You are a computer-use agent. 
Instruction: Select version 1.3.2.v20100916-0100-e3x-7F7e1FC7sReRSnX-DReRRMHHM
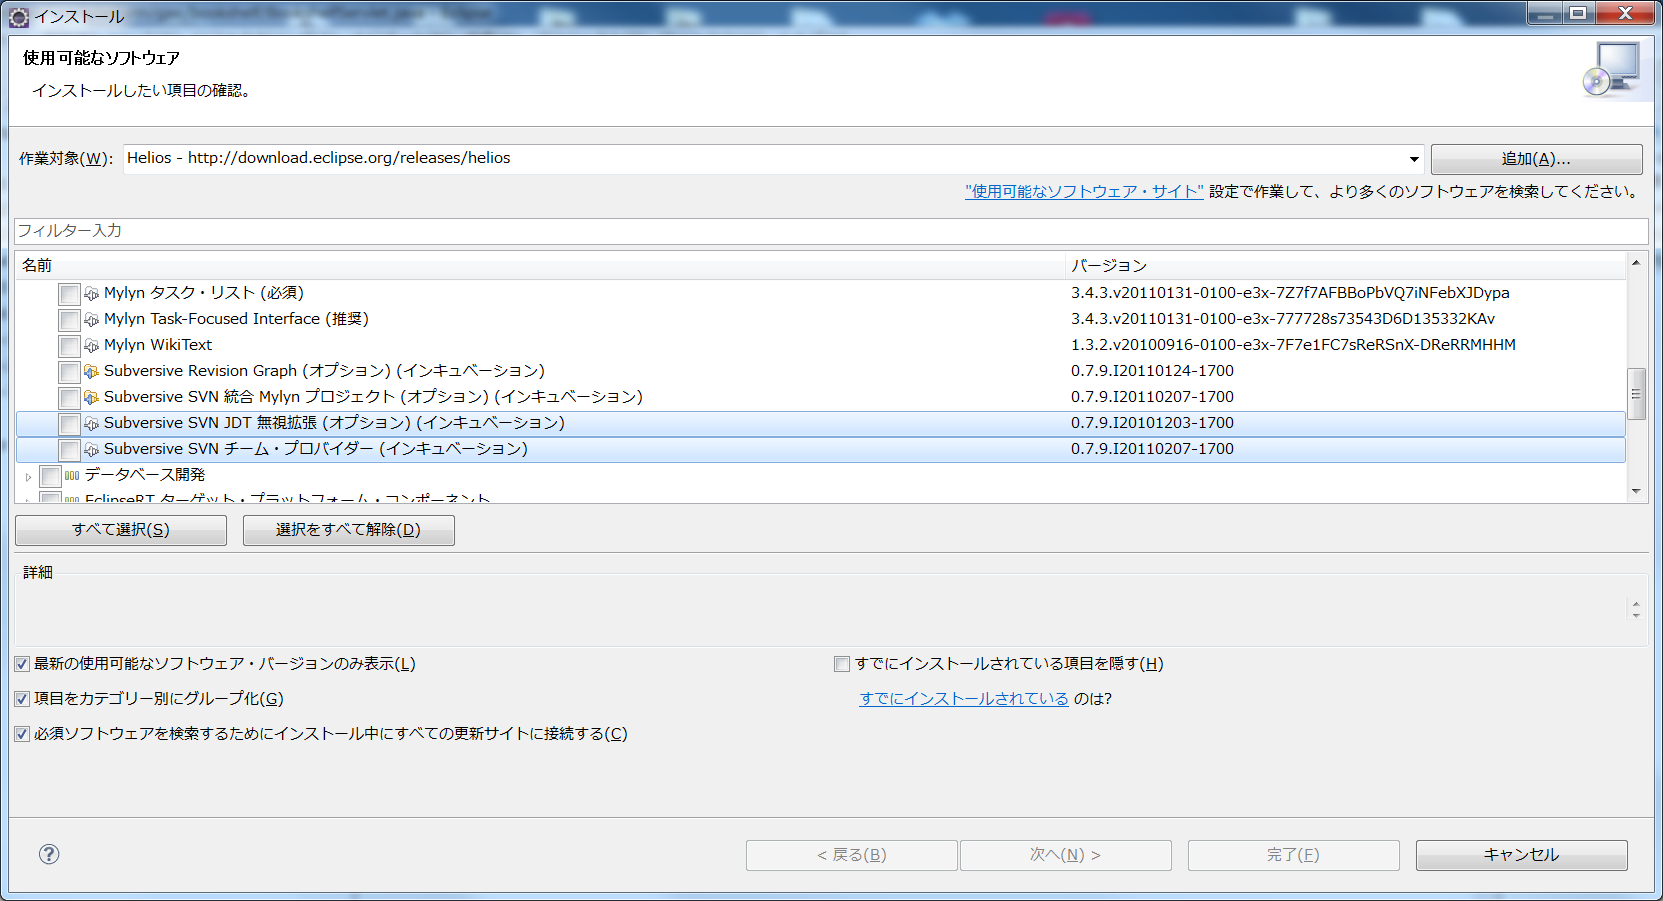tap(1293, 345)
